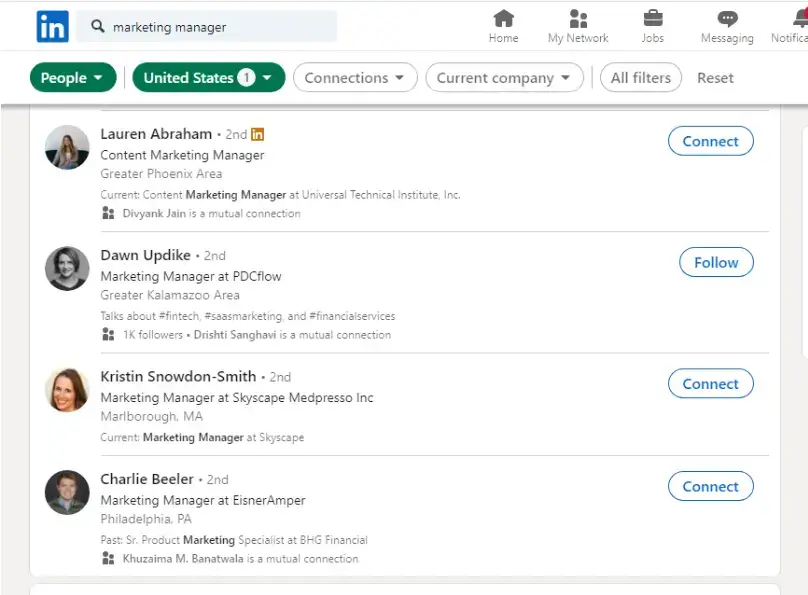Reset the applied search filters
Viewport: 808px width, 595px height.
point(715,77)
